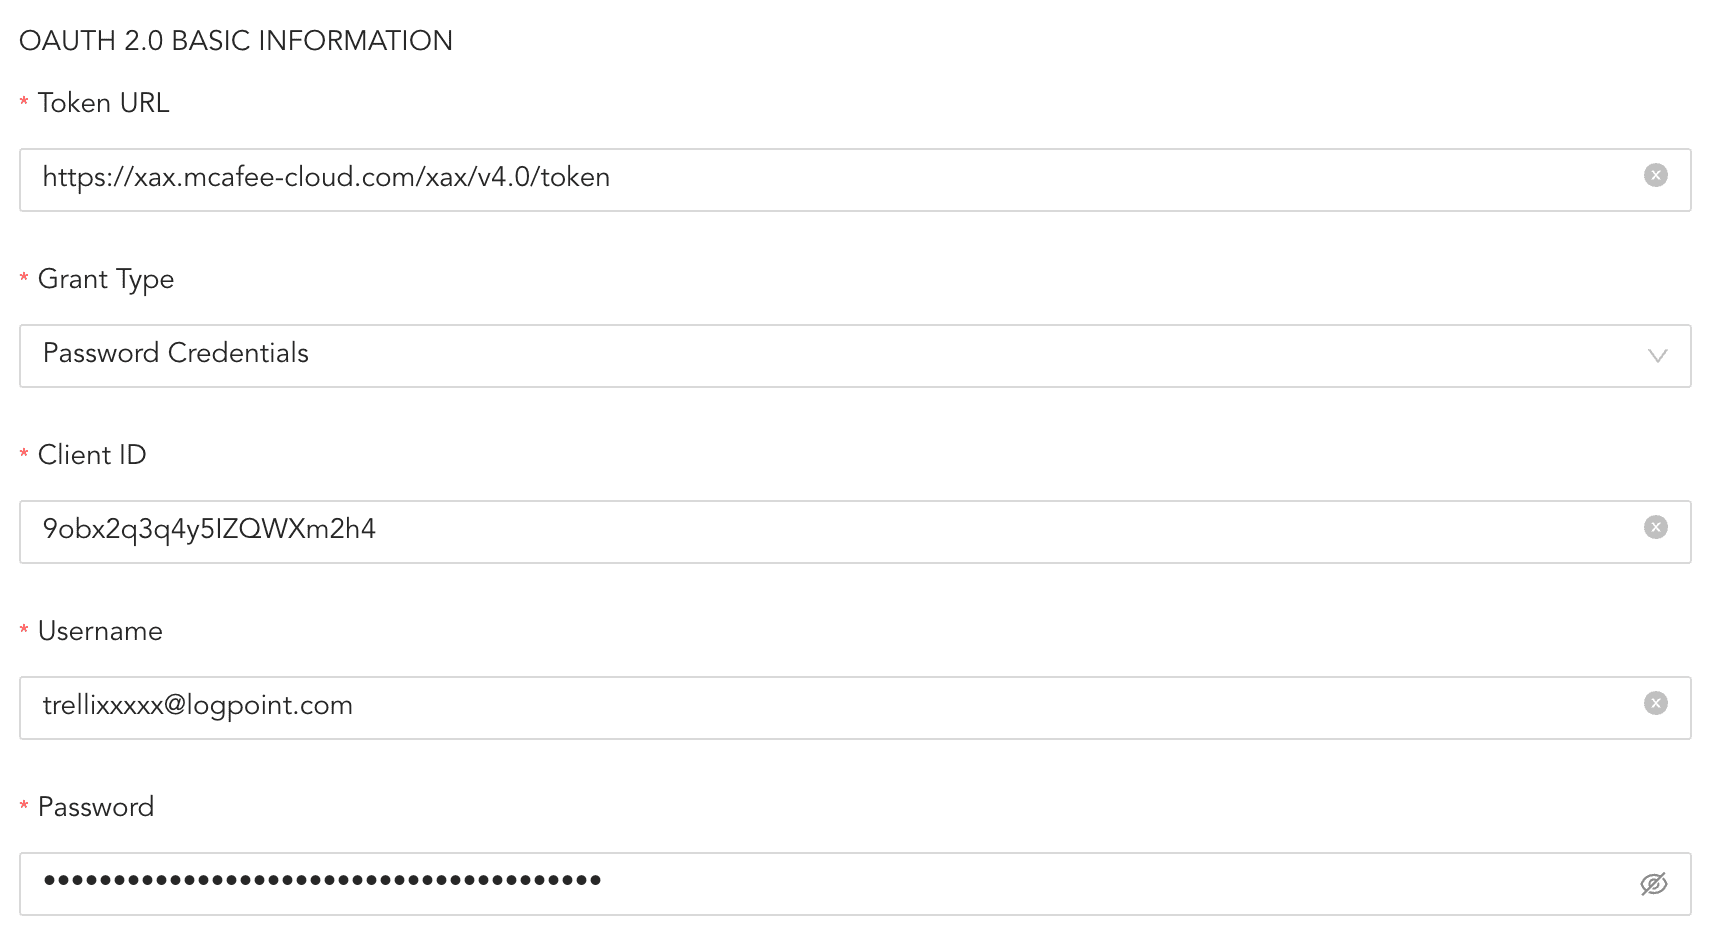Click the masked Password field

pyautogui.click(x=800, y=884)
